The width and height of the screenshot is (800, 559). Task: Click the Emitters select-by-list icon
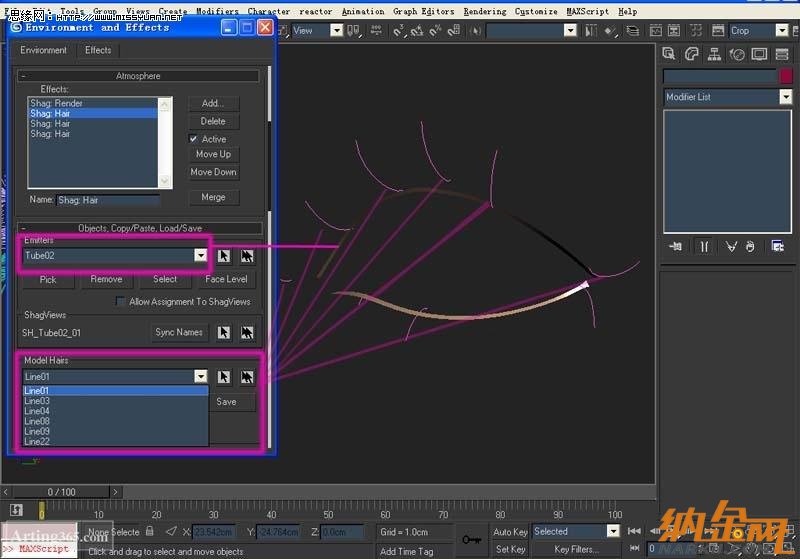click(247, 256)
